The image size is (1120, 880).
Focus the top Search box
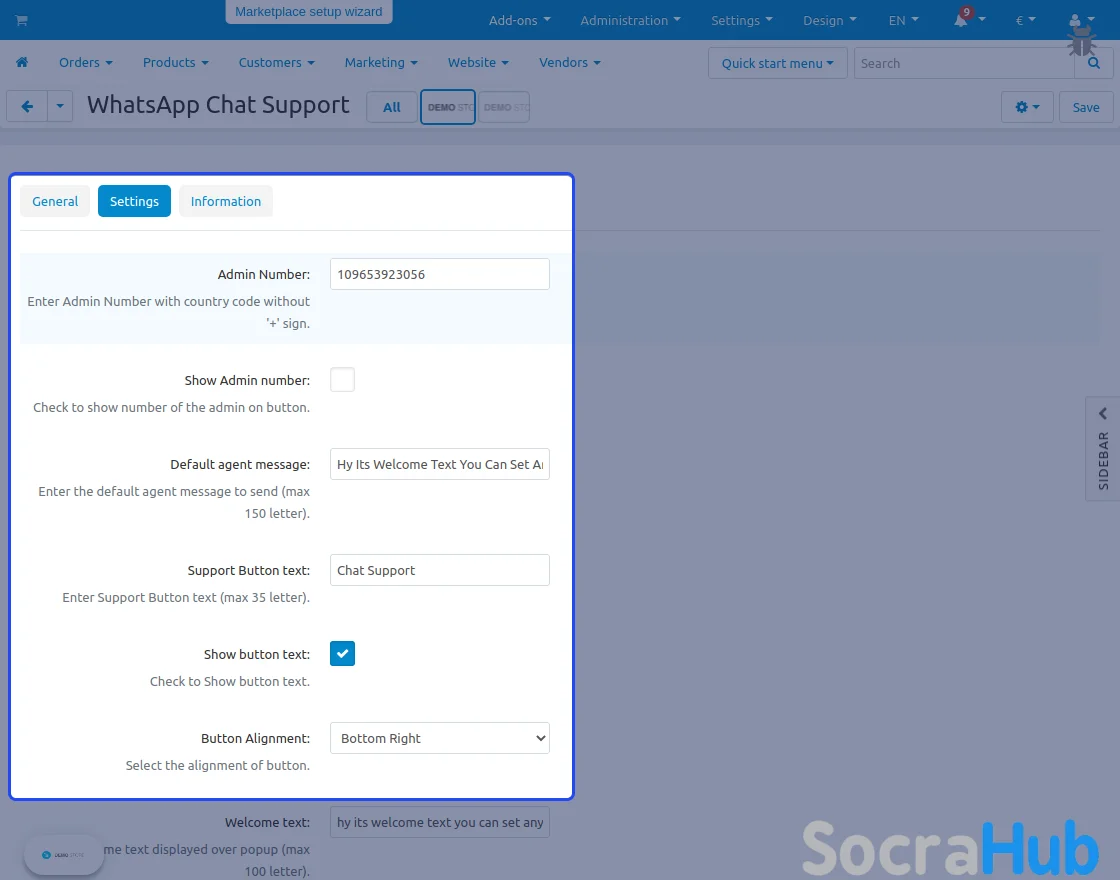tap(964, 63)
